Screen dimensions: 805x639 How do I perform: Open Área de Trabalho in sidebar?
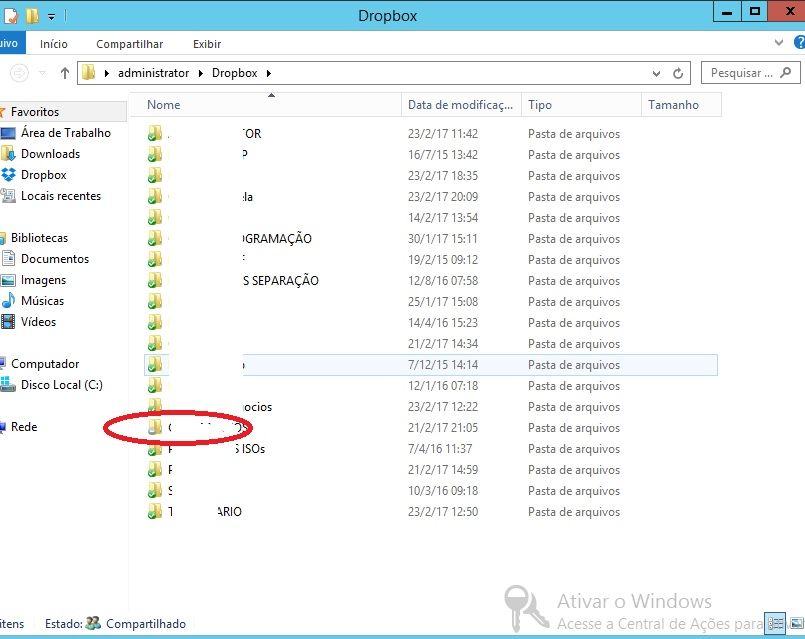(x=65, y=133)
